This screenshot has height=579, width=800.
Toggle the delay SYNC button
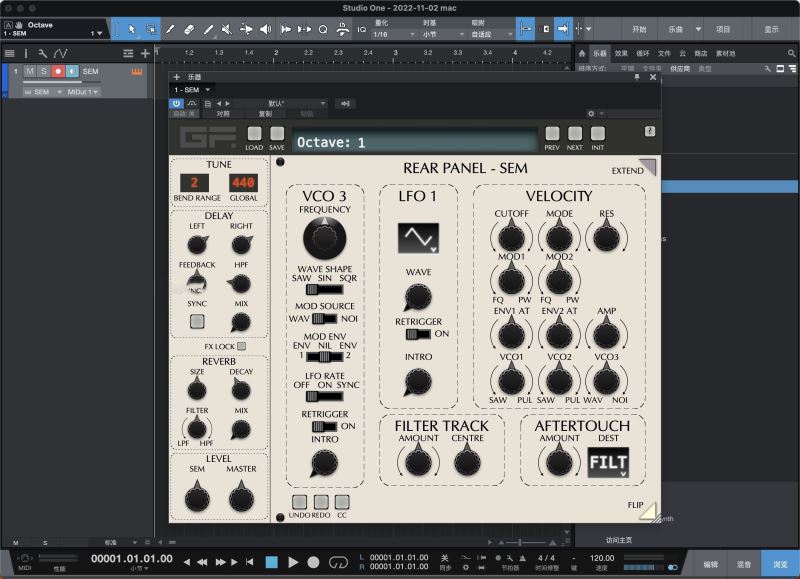(197, 321)
